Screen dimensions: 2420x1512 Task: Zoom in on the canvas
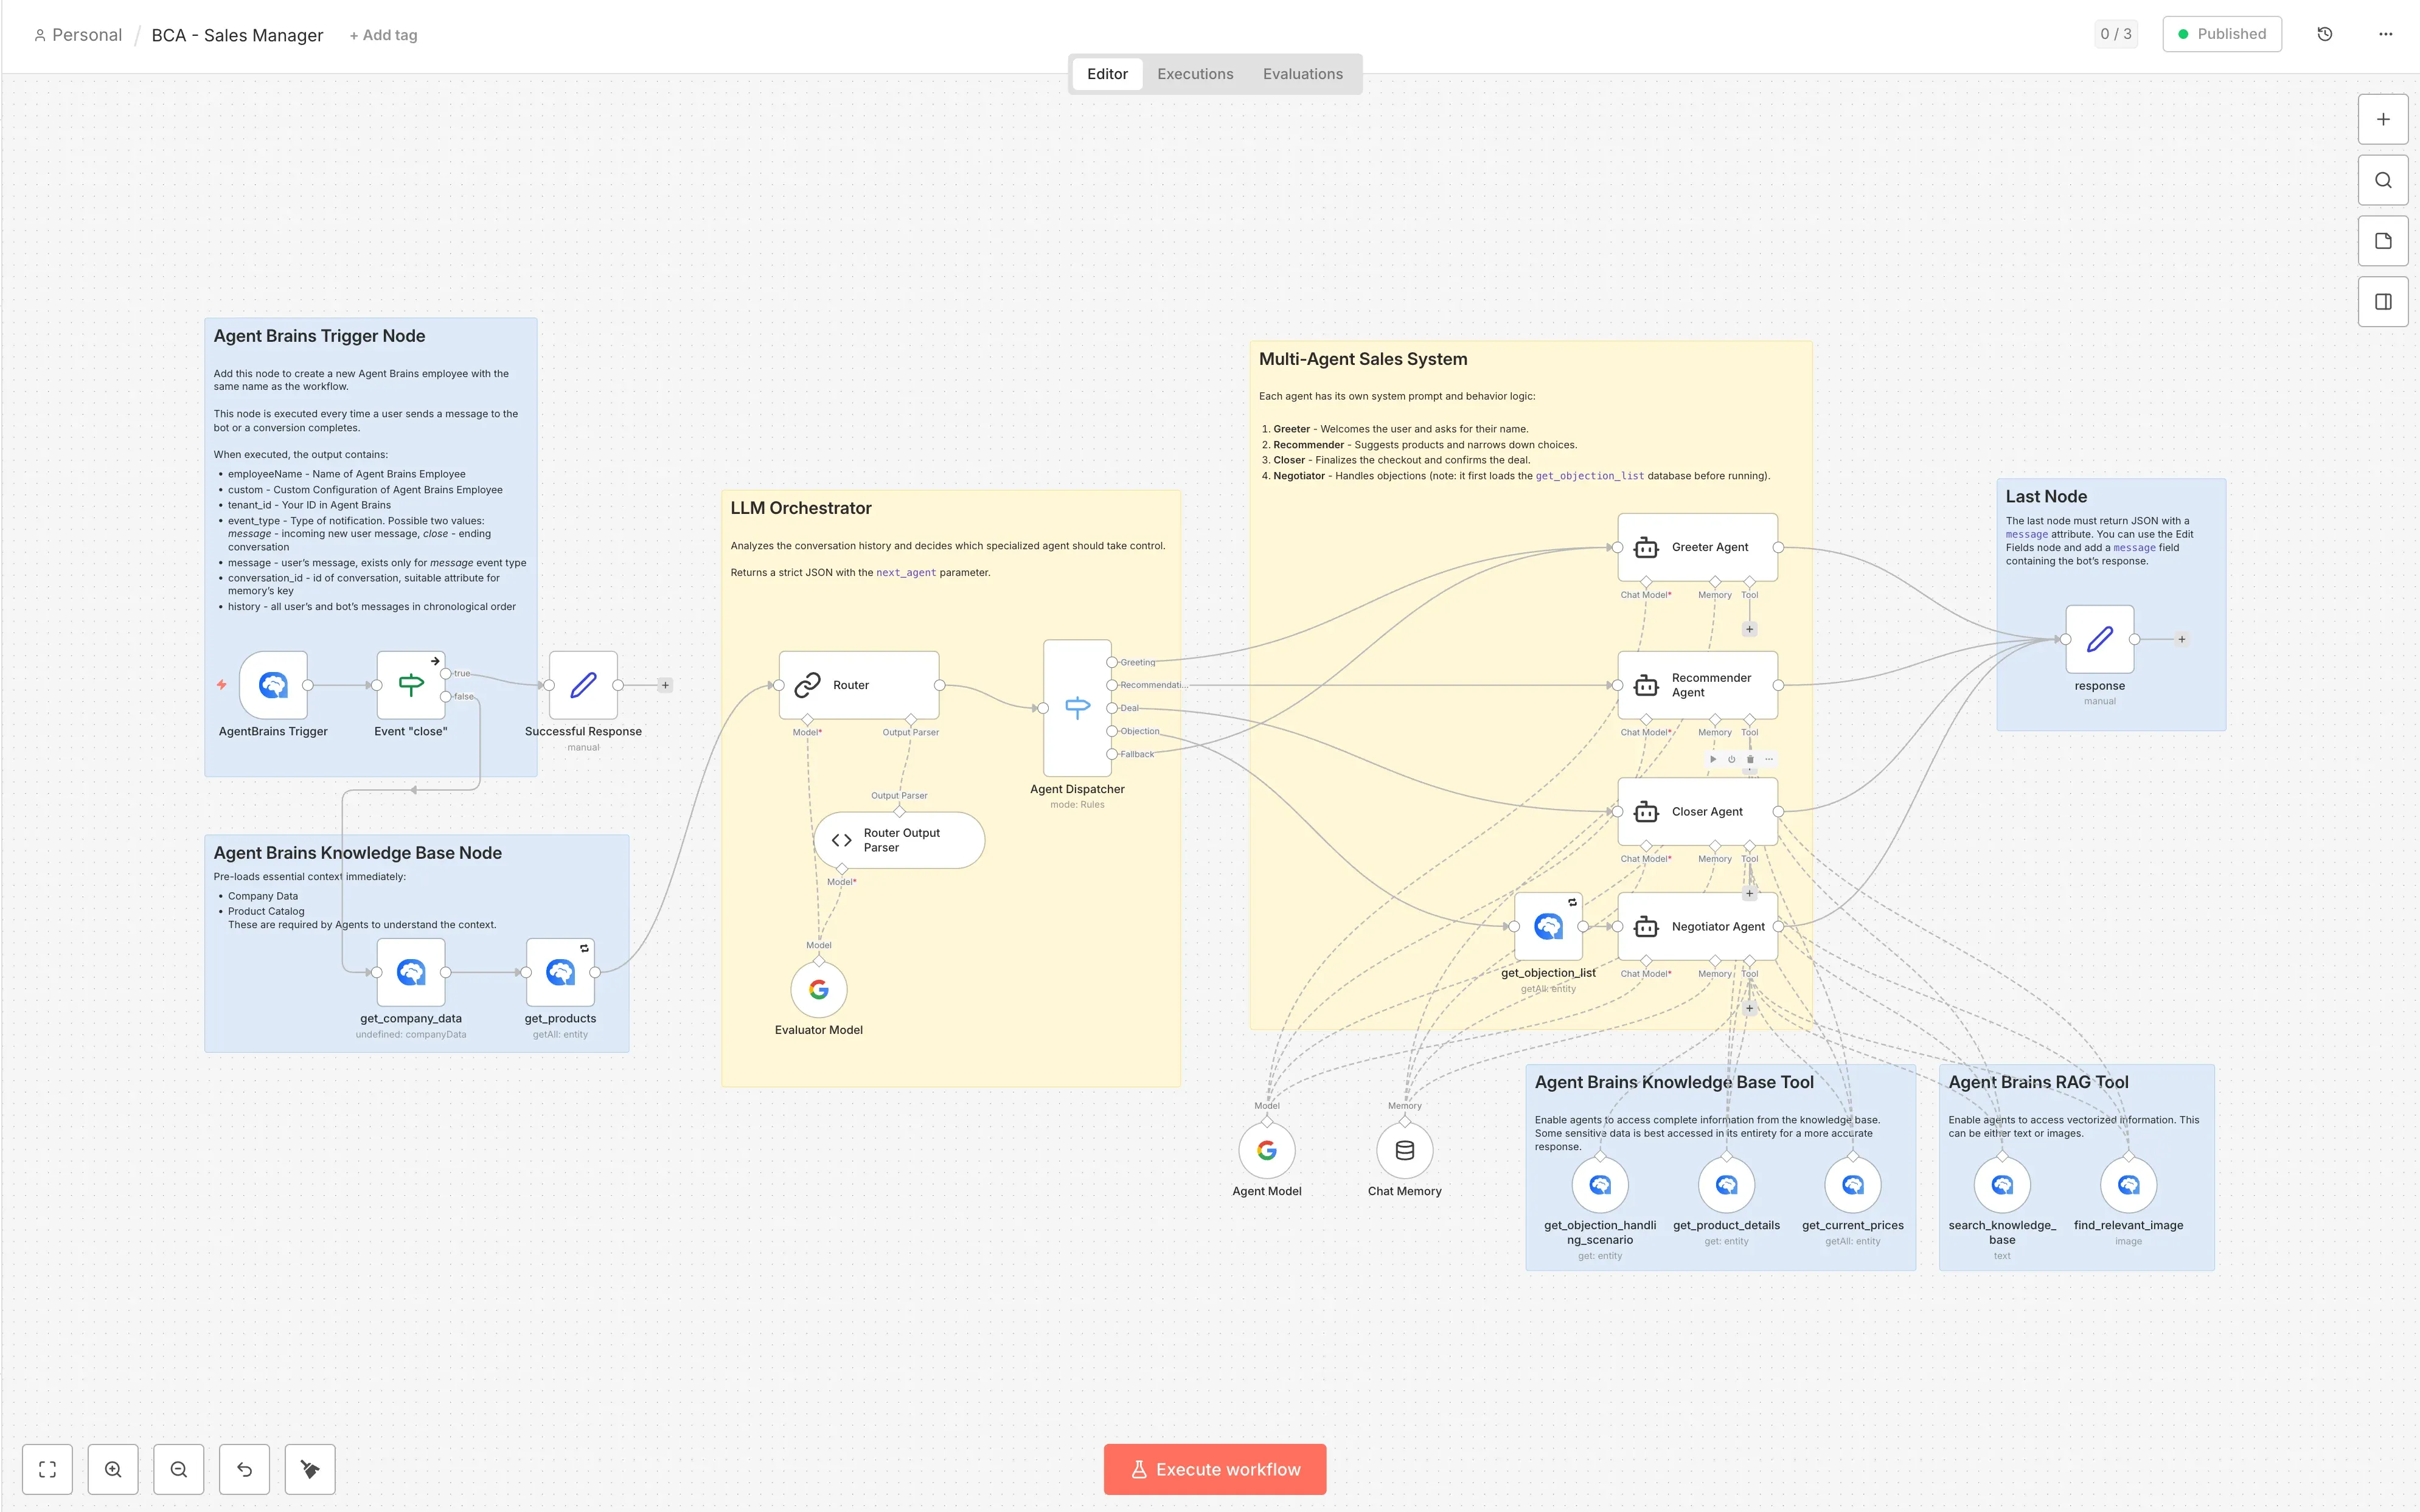[113, 1469]
